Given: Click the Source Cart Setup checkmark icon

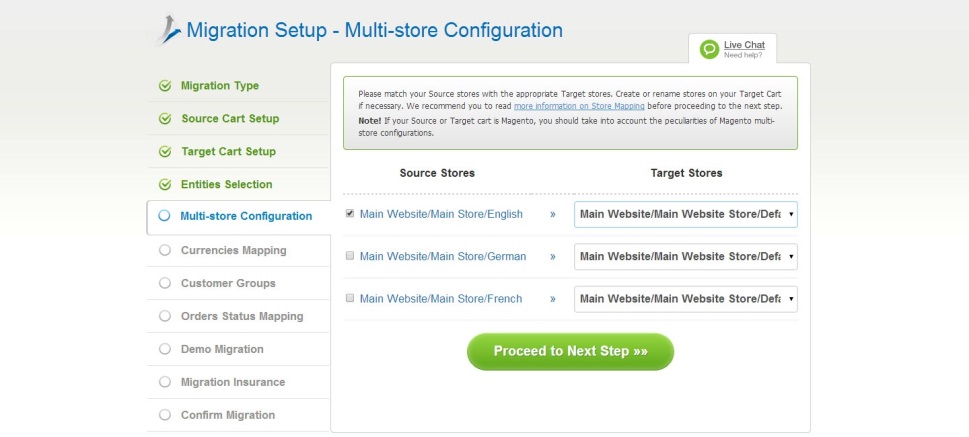Looking at the screenshot, I should [x=165, y=119].
